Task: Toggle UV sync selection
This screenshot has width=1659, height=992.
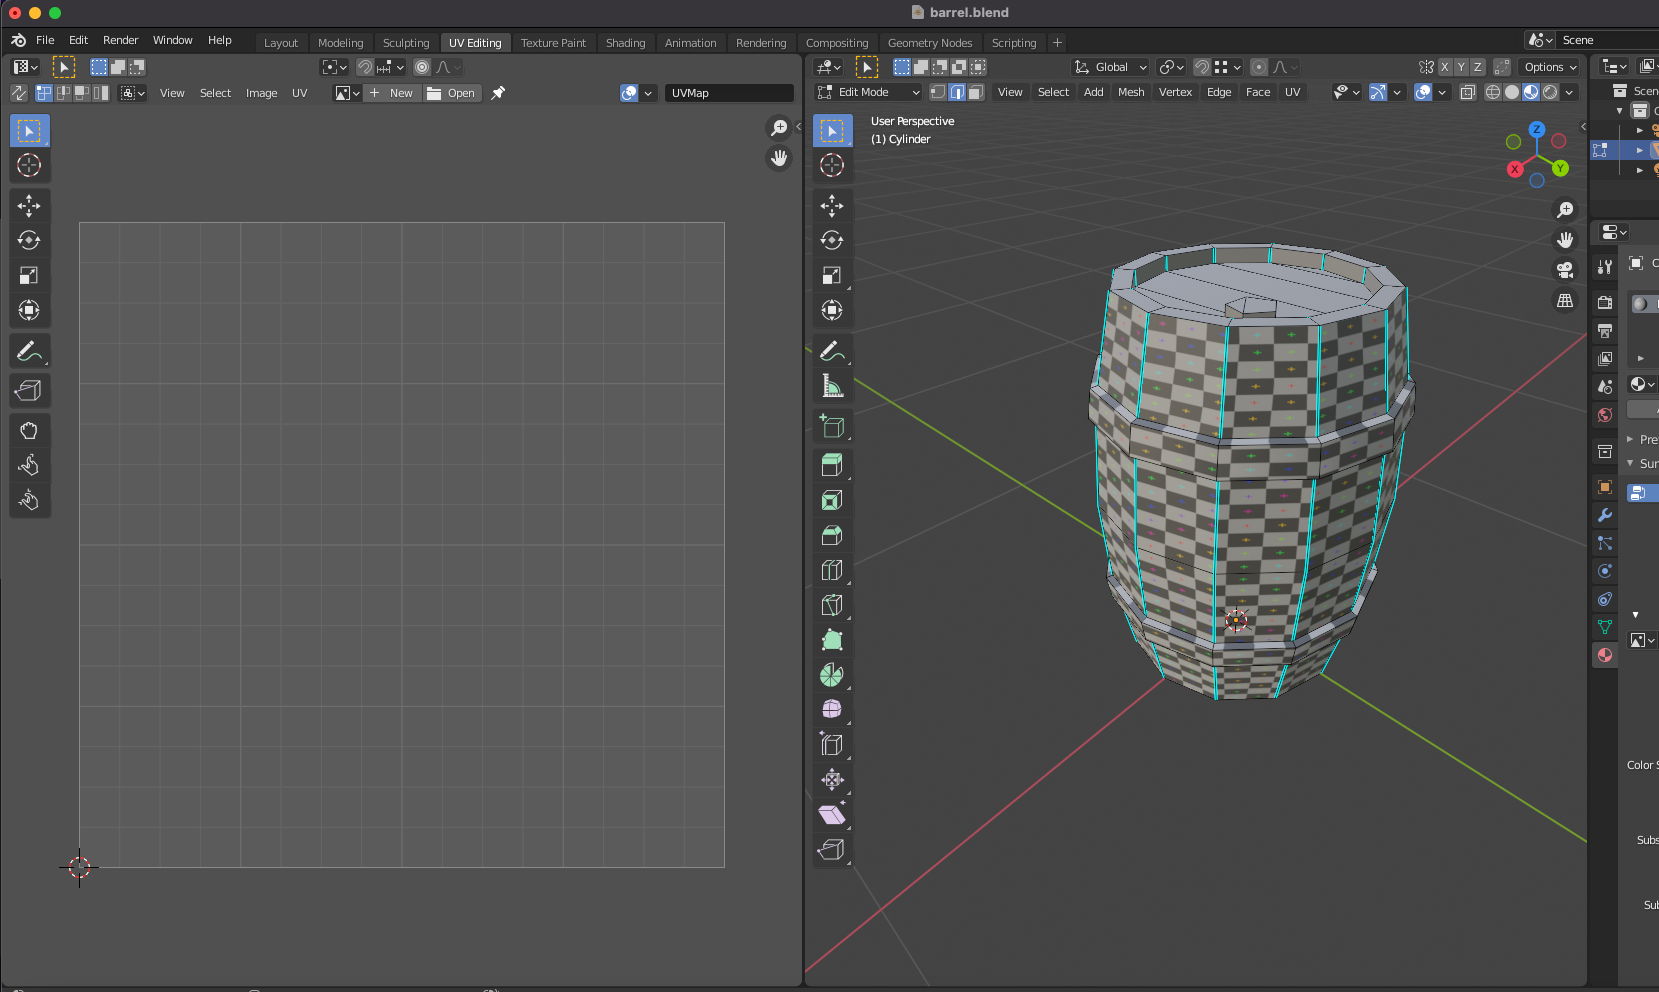Action: [x=19, y=93]
